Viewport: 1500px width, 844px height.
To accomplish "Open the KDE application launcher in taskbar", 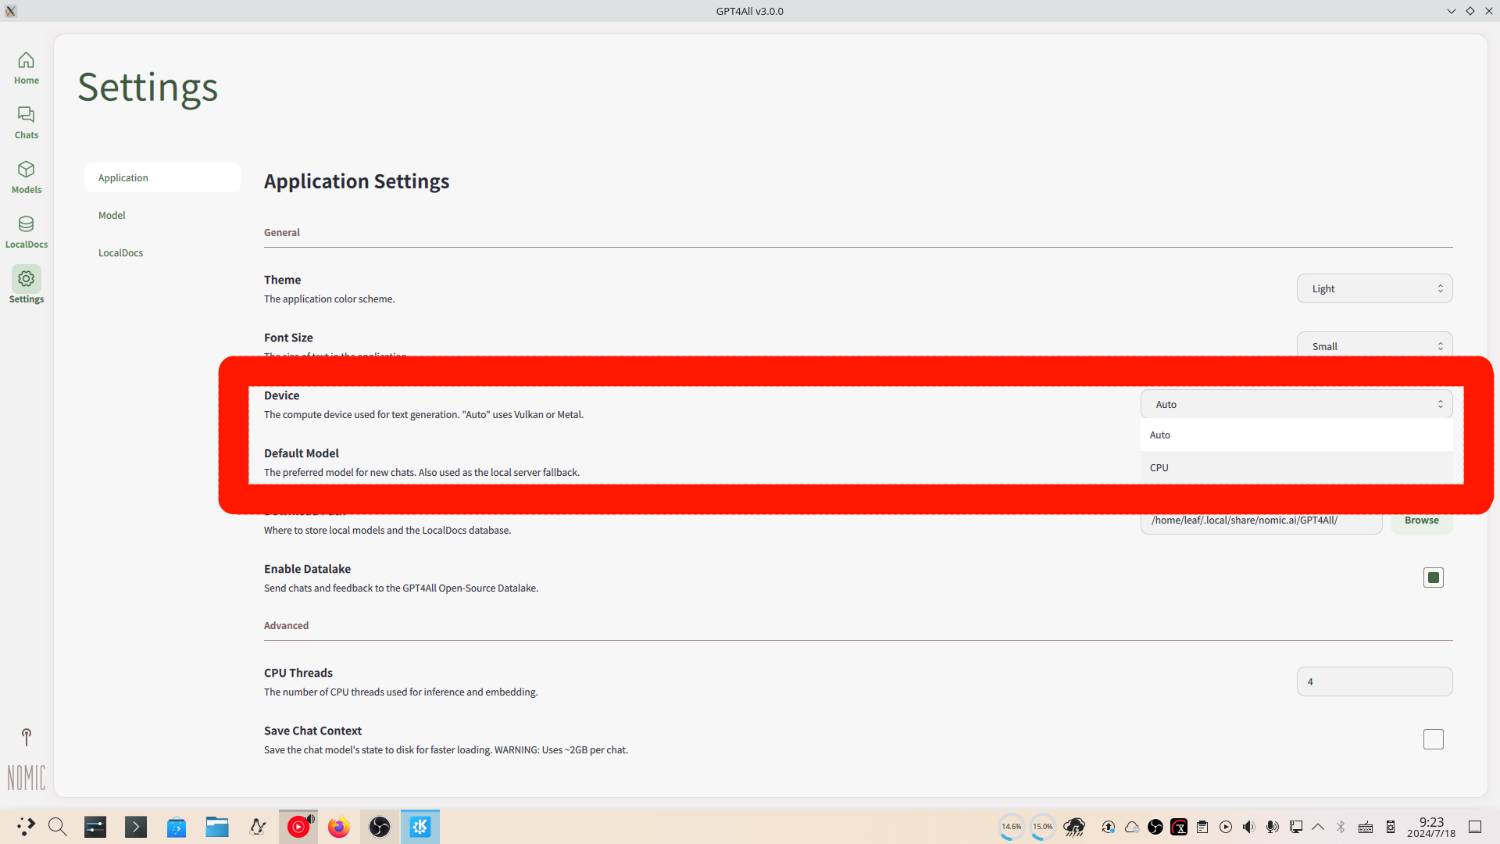I will [26, 827].
